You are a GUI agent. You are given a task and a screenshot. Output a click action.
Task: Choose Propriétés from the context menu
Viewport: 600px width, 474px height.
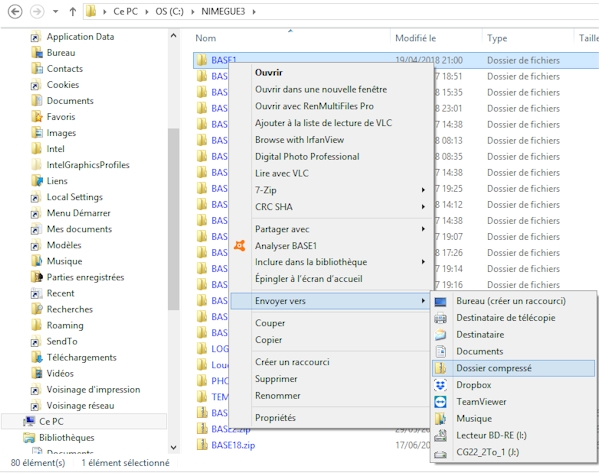pos(275,418)
